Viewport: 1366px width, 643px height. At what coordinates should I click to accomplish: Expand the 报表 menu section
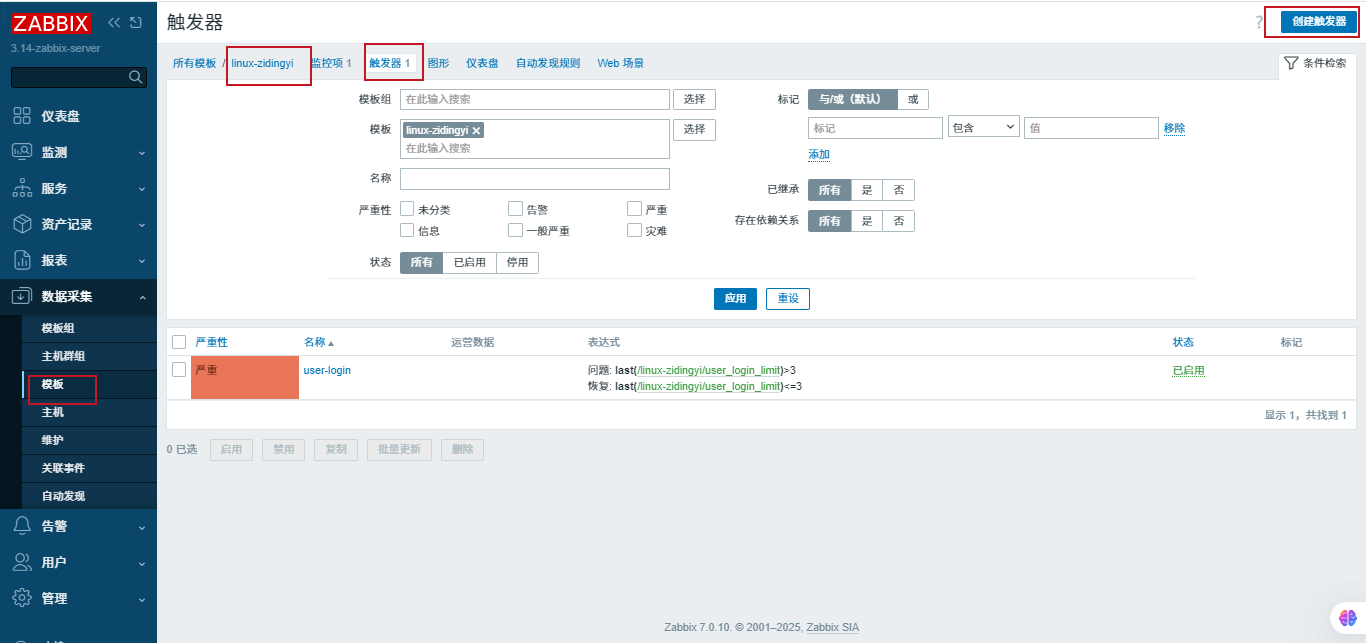pyautogui.click(x=142, y=261)
